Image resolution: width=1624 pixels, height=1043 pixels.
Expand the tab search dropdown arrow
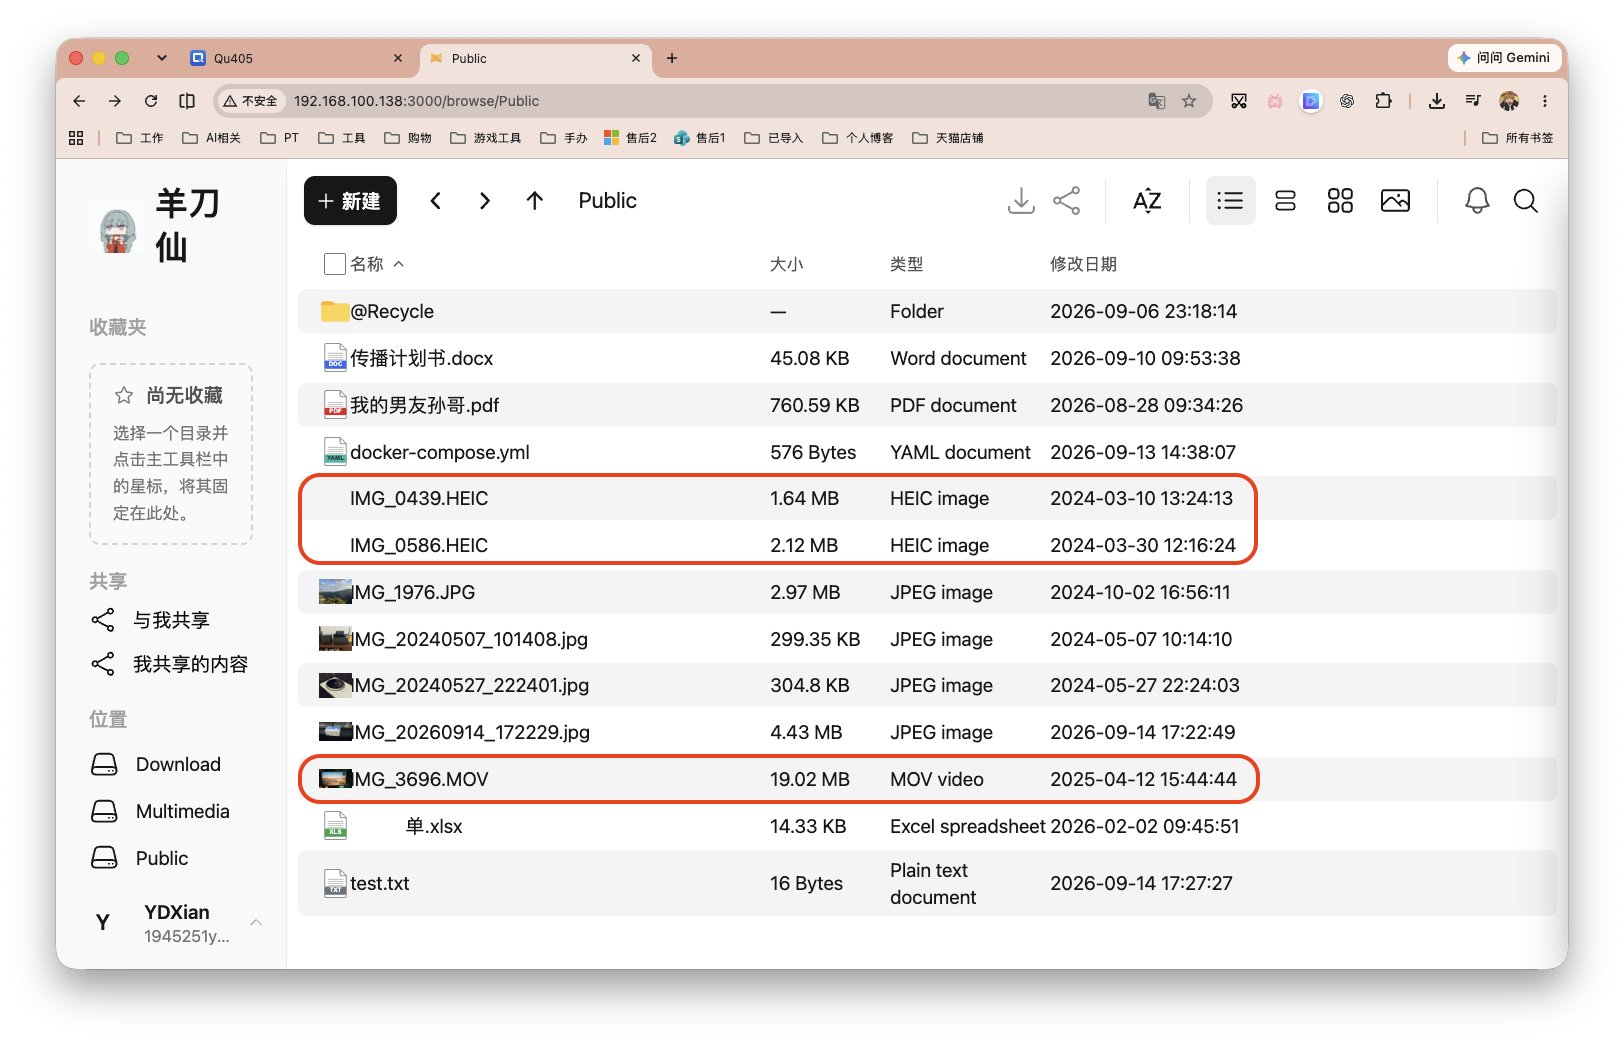point(162,58)
